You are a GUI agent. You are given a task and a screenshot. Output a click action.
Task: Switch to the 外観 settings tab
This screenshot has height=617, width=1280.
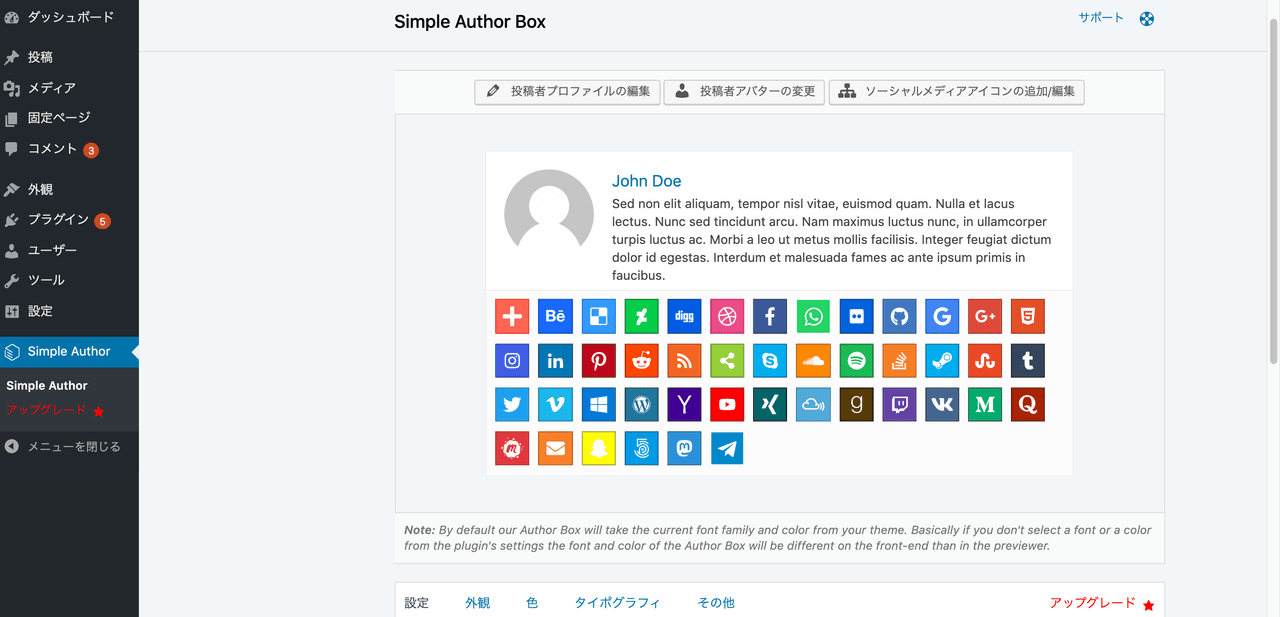pyautogui.click(x=478, y=603)
